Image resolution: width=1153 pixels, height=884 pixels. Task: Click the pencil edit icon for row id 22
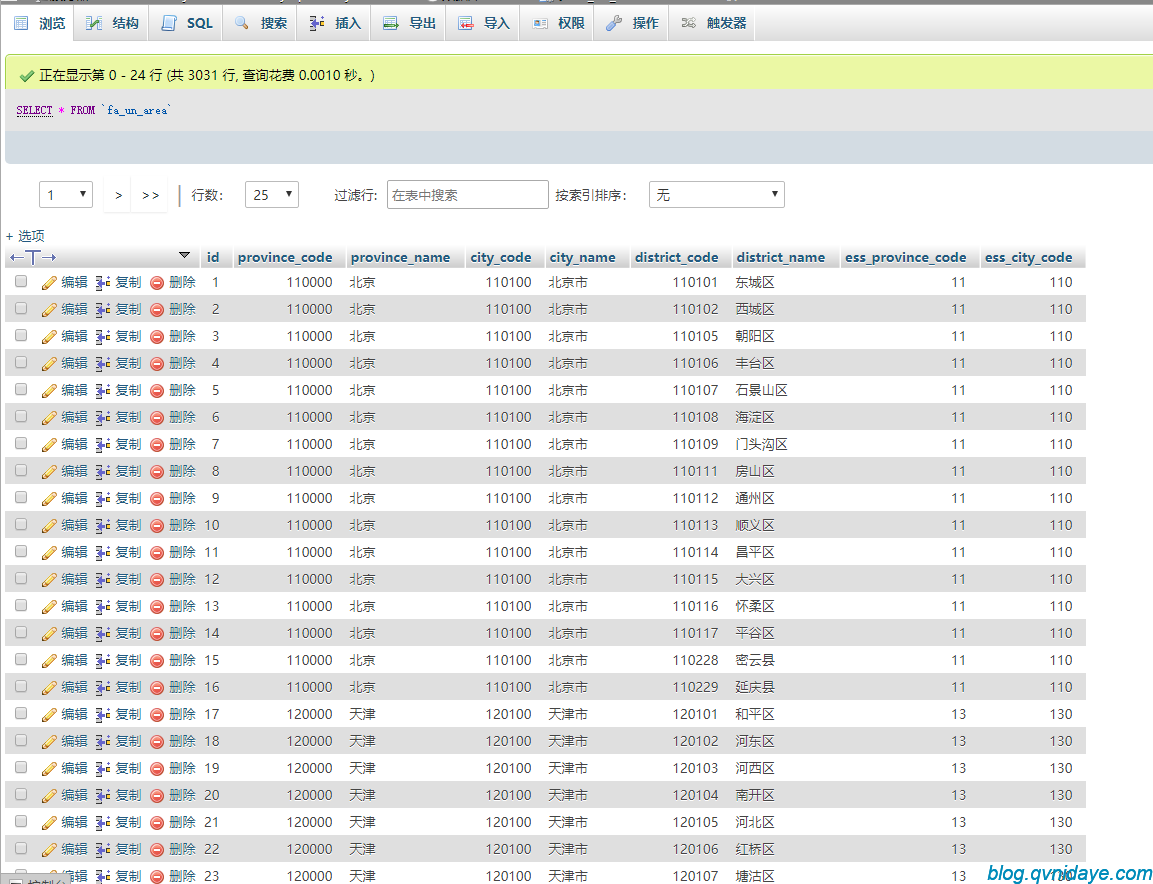tap(49, 849)
